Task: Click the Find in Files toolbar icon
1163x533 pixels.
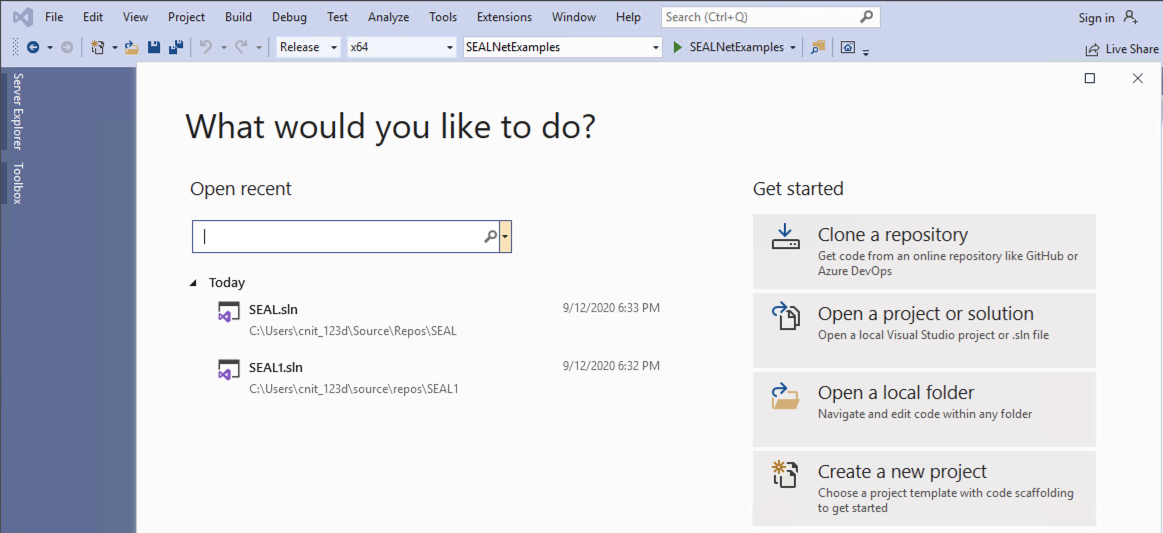Action: pyautogui.click(x=817, y=47)
